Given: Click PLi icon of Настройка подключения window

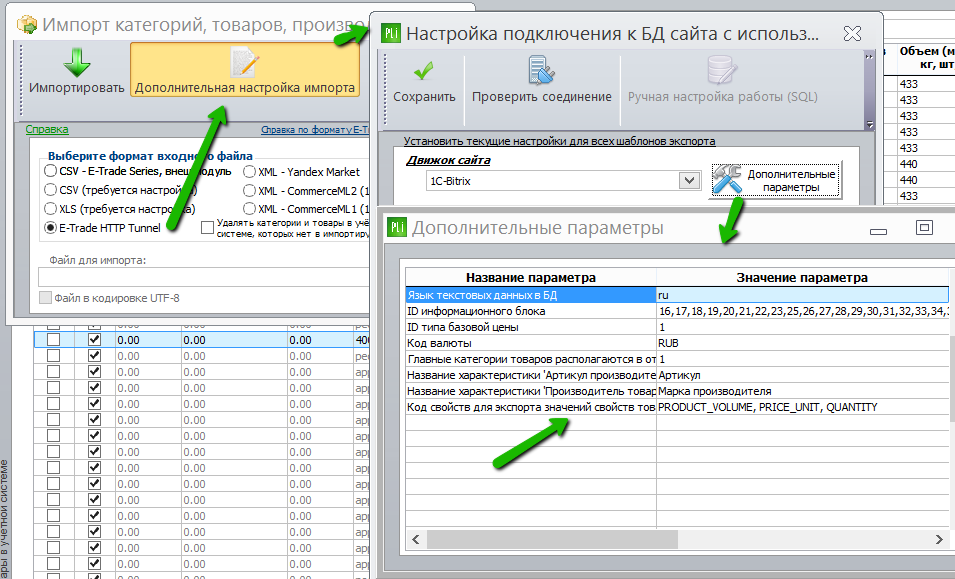Looking at the screenshot, I should tap(390, 33).
